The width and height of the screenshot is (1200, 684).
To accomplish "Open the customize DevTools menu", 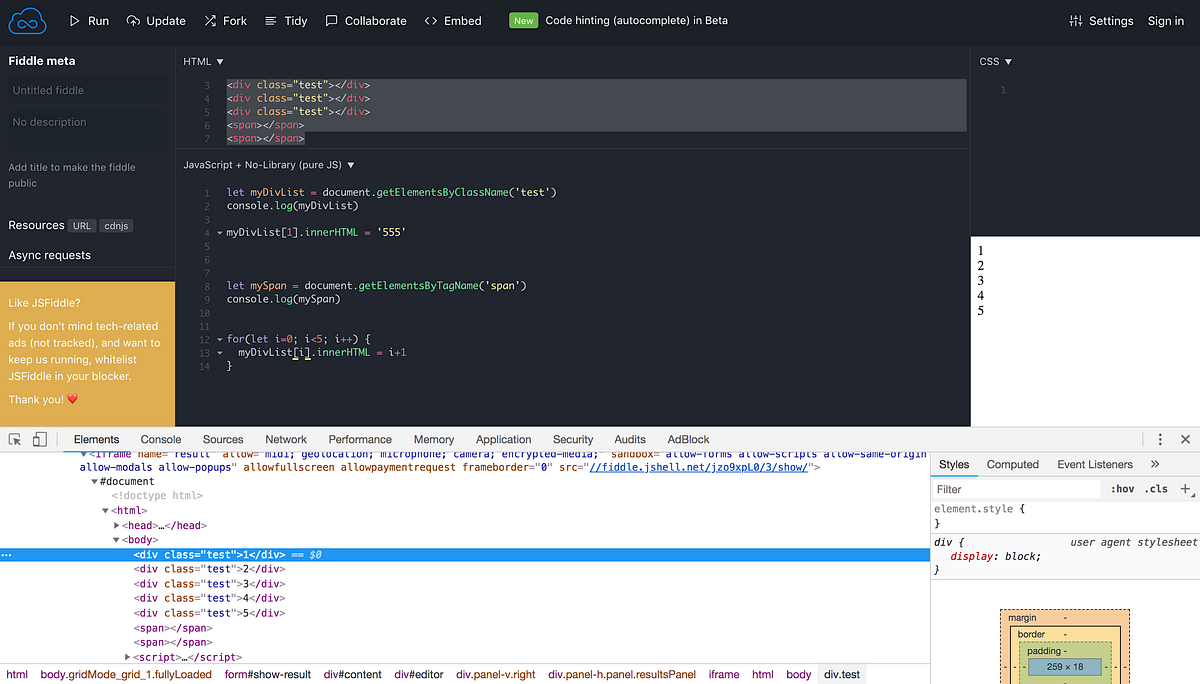I will click(1159, 439).
